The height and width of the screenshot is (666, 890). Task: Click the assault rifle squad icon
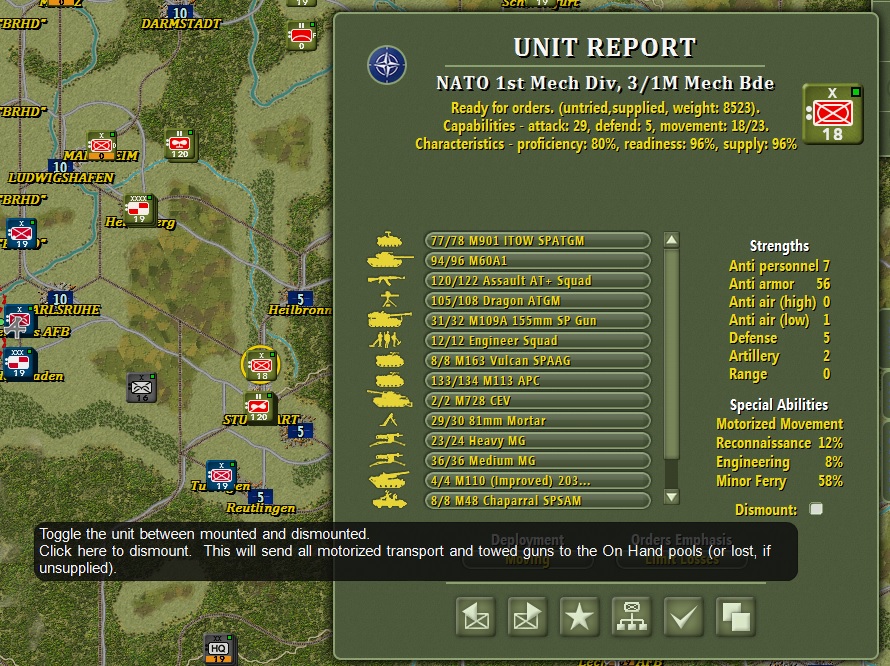(387, 279)
